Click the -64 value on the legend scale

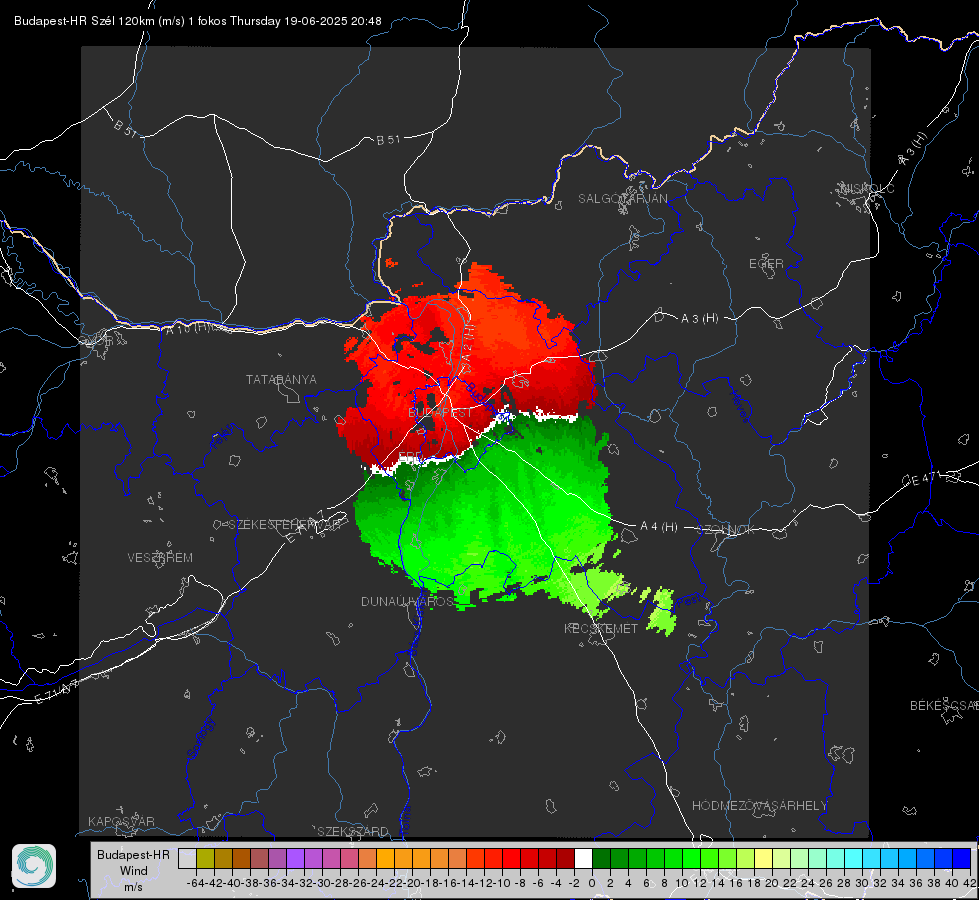point(196,883)
